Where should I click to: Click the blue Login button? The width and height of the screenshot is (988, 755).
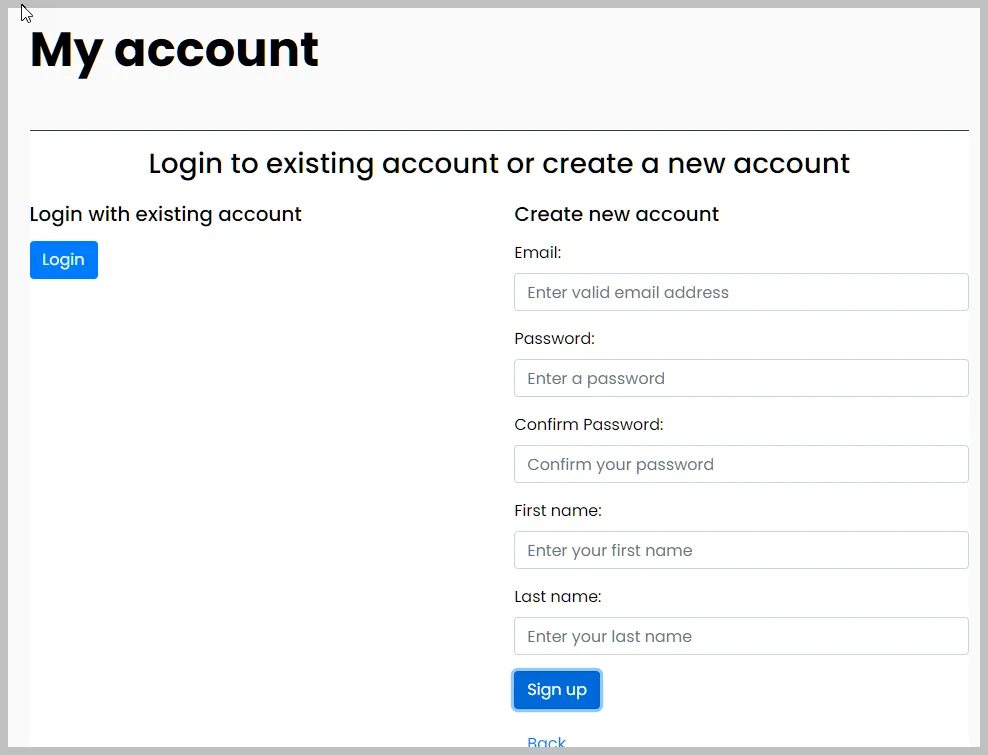coord(64,260)
